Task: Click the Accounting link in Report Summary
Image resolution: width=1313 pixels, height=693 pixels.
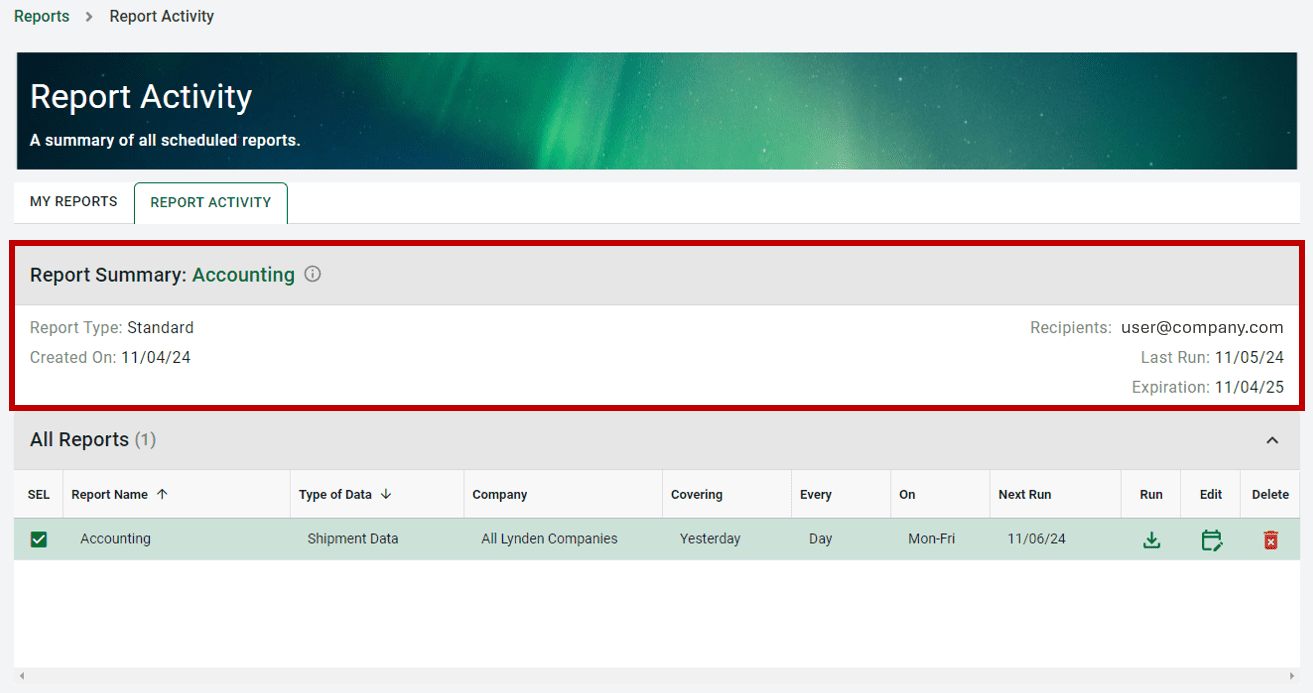Action: (243, 275)
